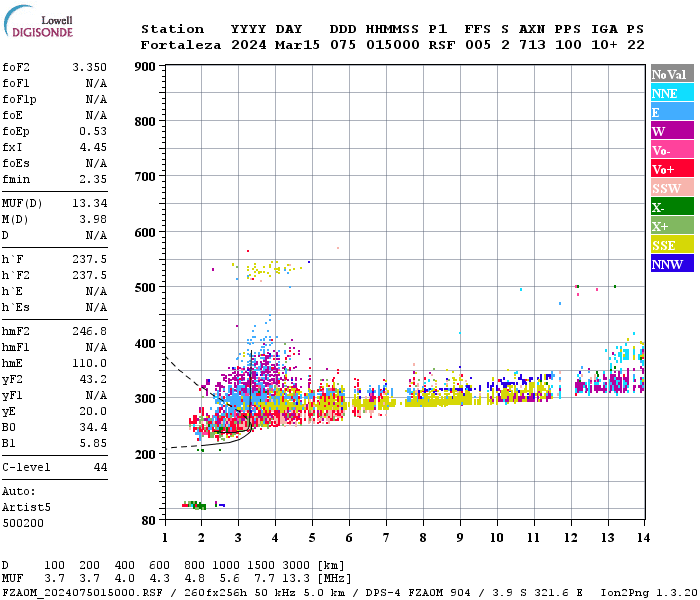Select the X+ light green legend swatch
This screenshot has width=700, height=600.
tap(672, 225)
